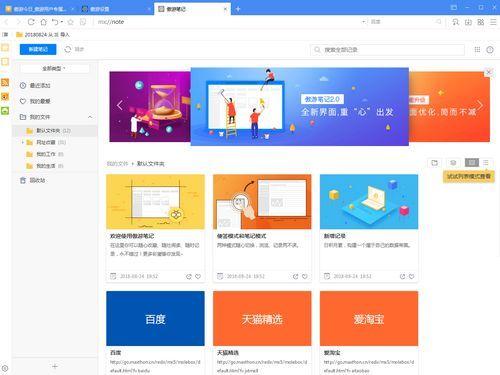Viewport: 500px width, 375px height.
Task: Click the stacked layers icon beside view modes
Action: tap(453, 163)
